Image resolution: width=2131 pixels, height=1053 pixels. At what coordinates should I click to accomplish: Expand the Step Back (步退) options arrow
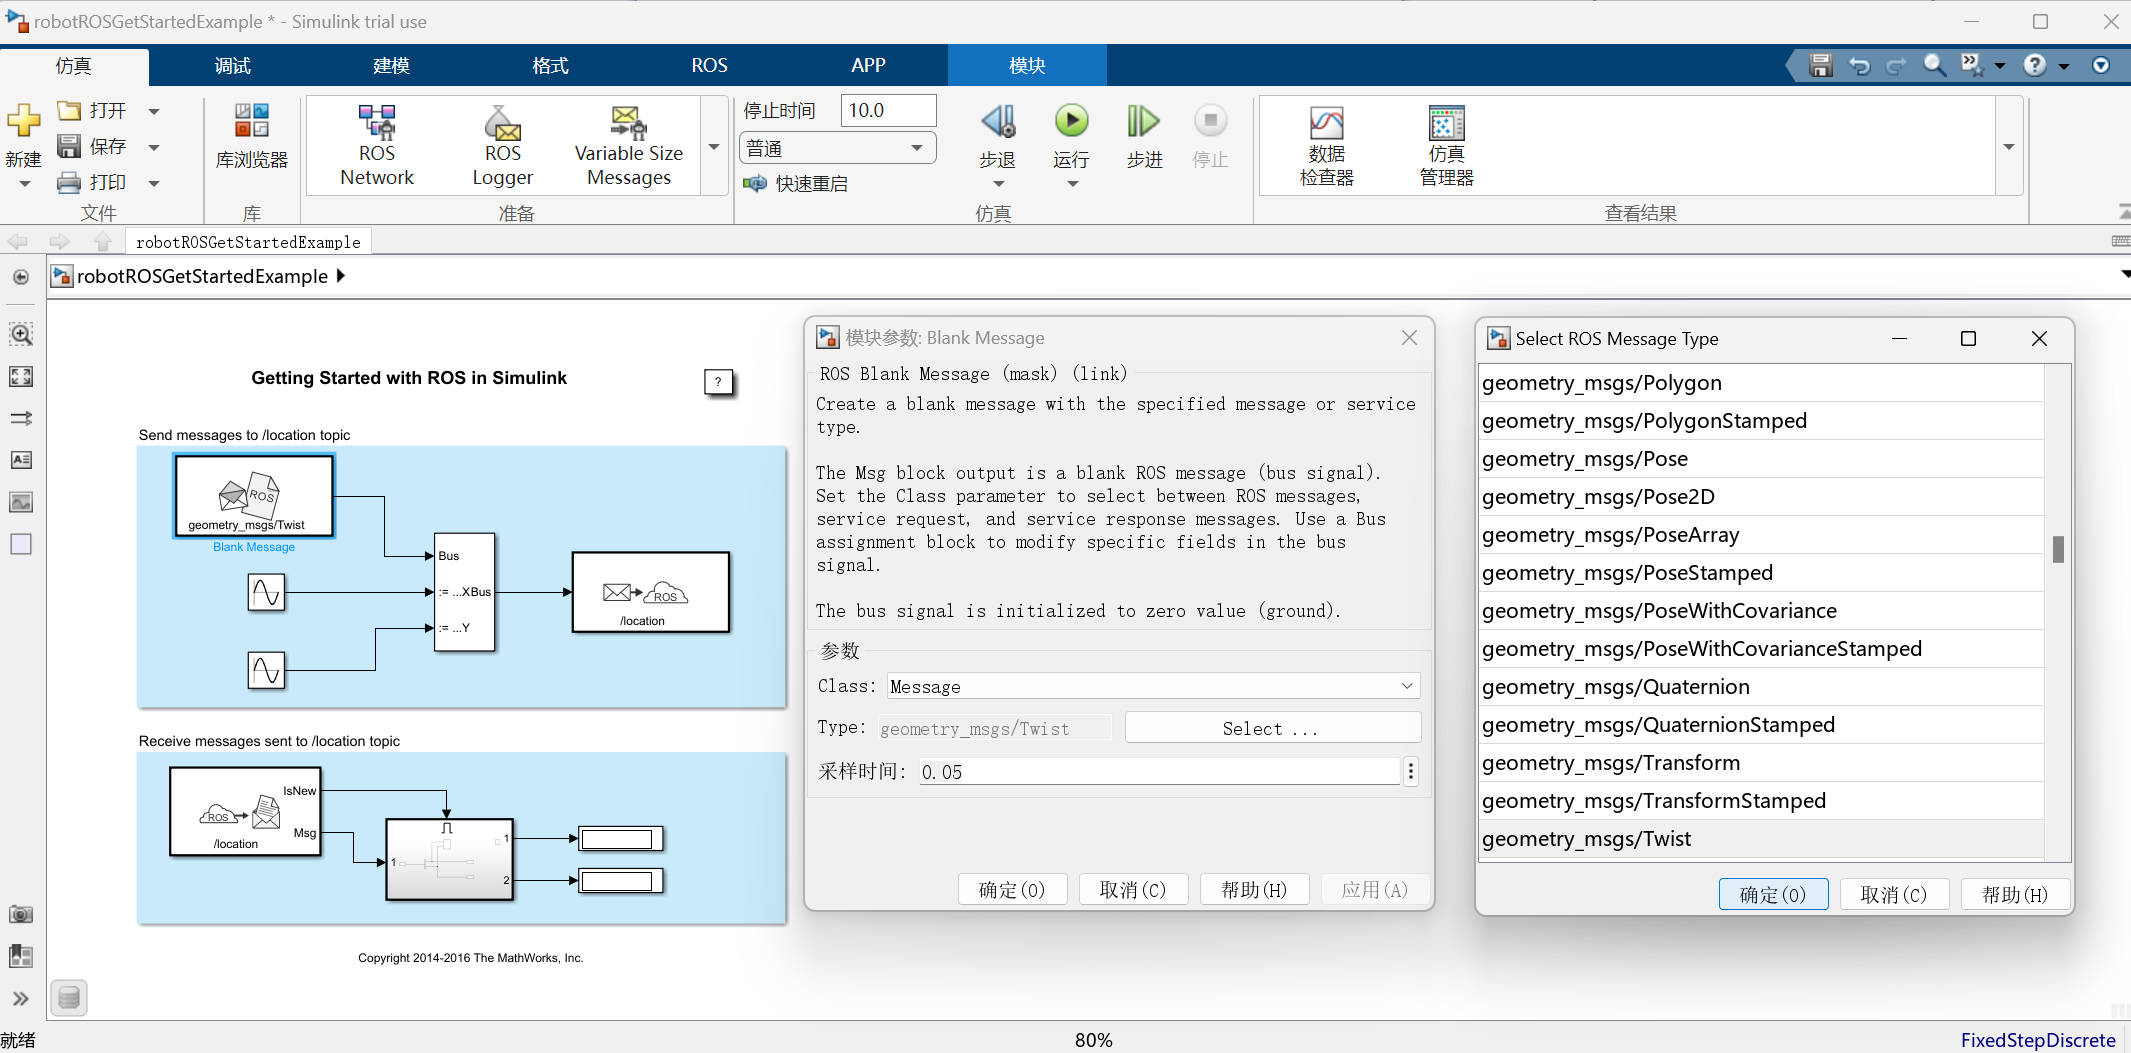pos(998,184)
